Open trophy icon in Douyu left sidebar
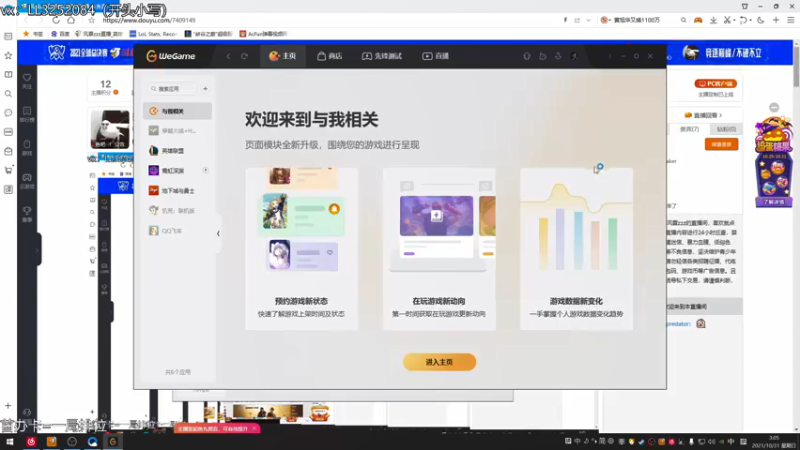This screenshot has height=450, width=800. coord(27,213)
